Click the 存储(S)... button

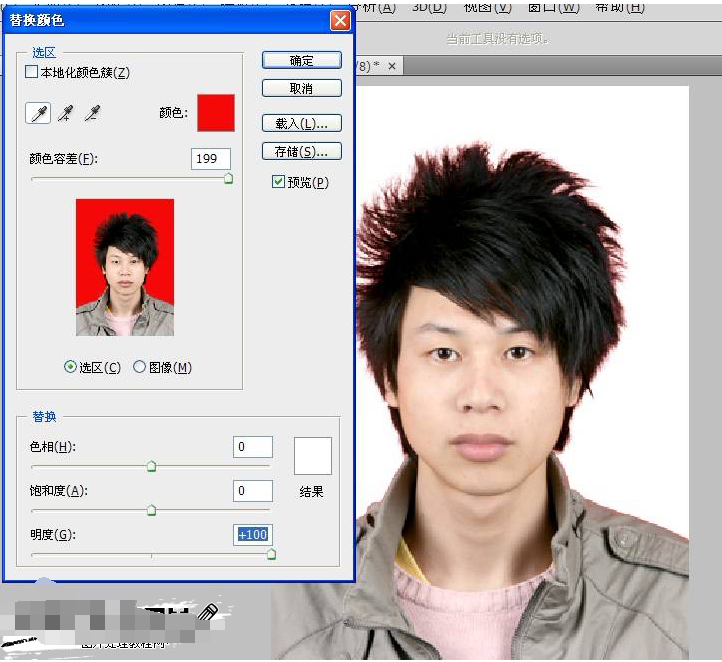[x=302, y=151]
